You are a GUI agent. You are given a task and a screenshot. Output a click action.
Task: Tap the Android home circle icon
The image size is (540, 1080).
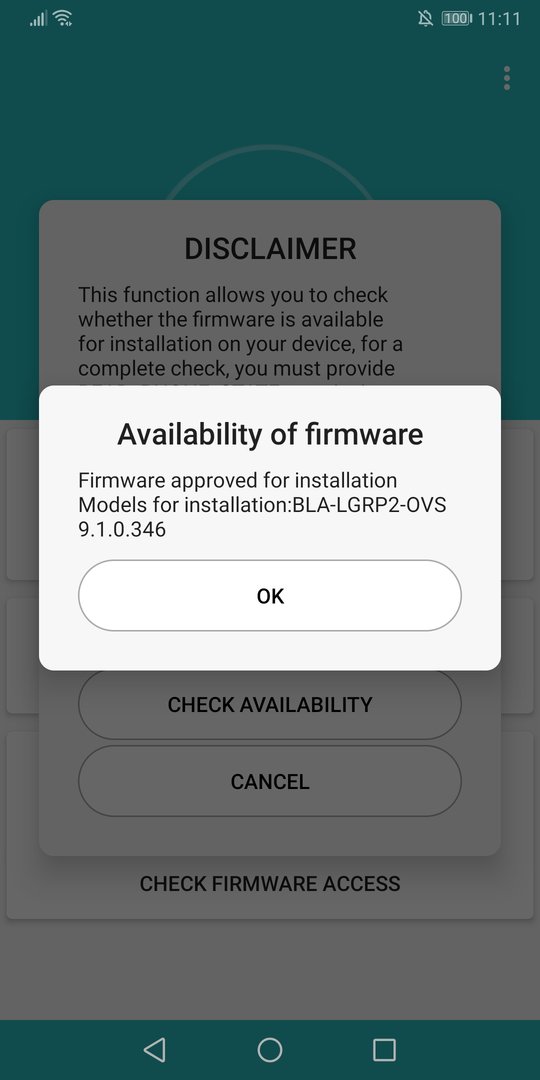270,1050
